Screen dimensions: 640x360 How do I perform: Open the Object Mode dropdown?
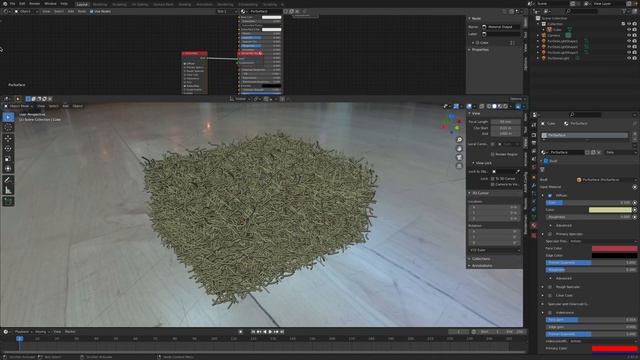[x=18, y=106]
